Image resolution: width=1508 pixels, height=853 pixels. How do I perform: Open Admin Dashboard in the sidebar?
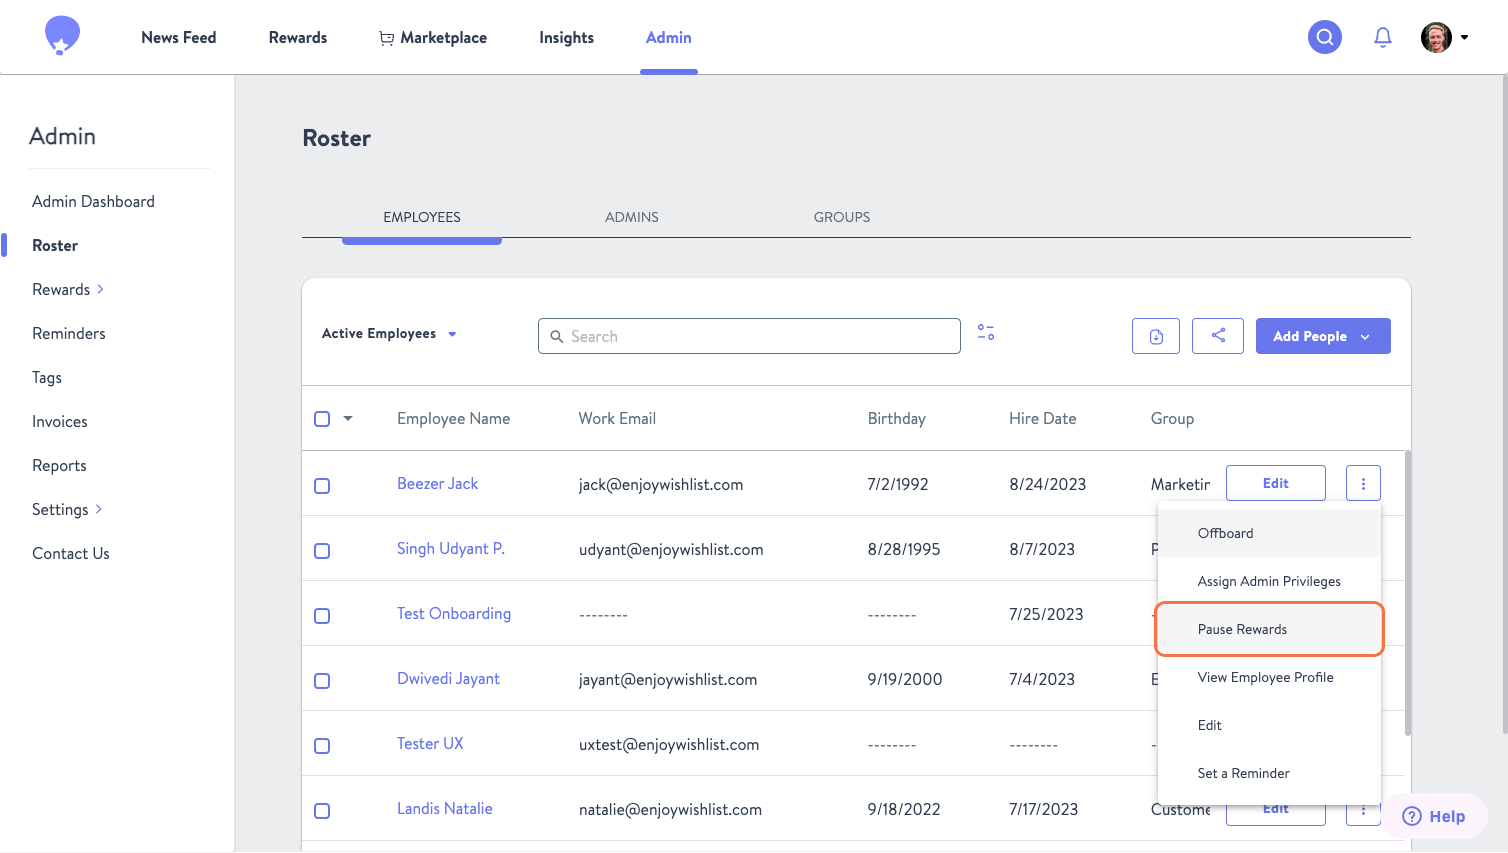(x=93, y=201)
